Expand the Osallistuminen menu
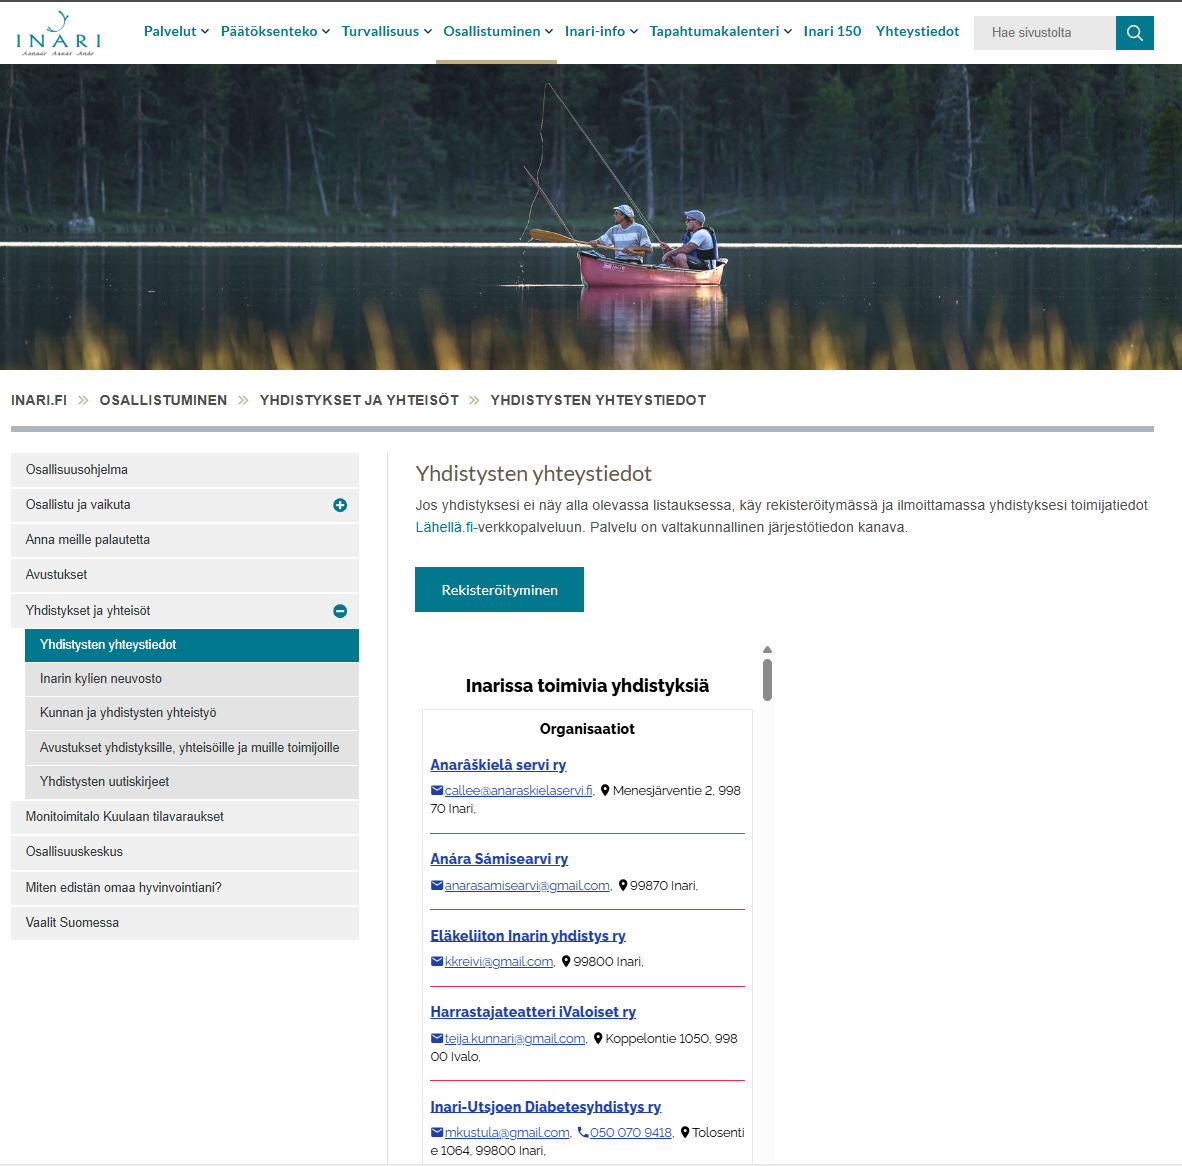Screen dimensions: 1182x1166 coord(498,32)
